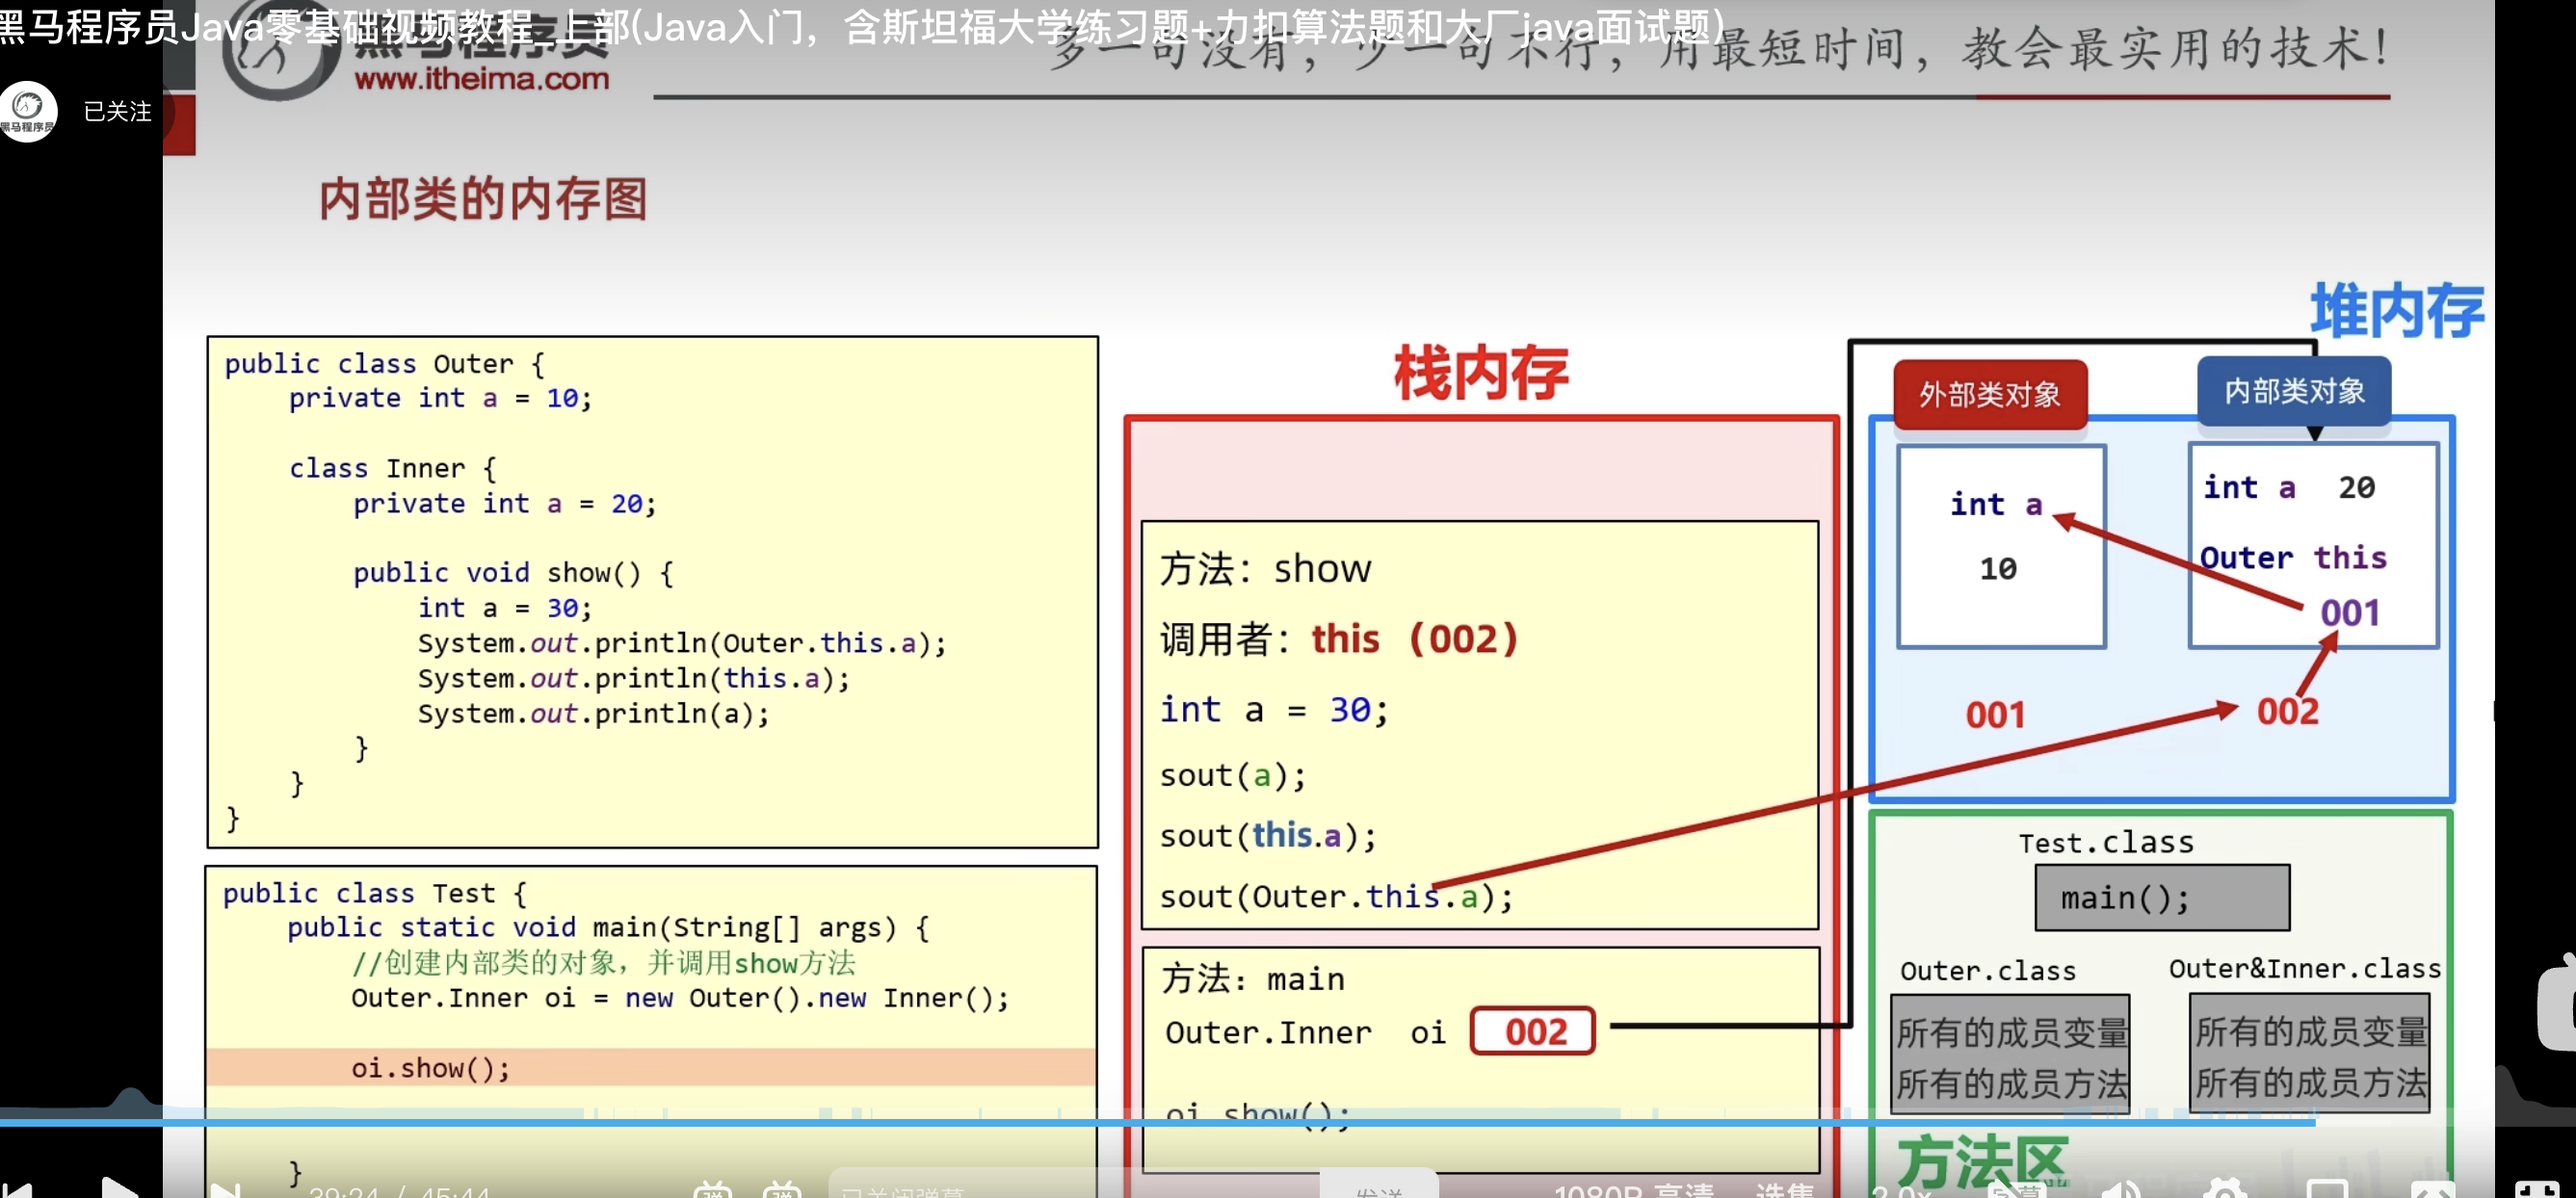Image resolution: width=2576 pixels, height=1198 pixels.
Task: Open the danmaku settings icon
Action: point(782,1190)
